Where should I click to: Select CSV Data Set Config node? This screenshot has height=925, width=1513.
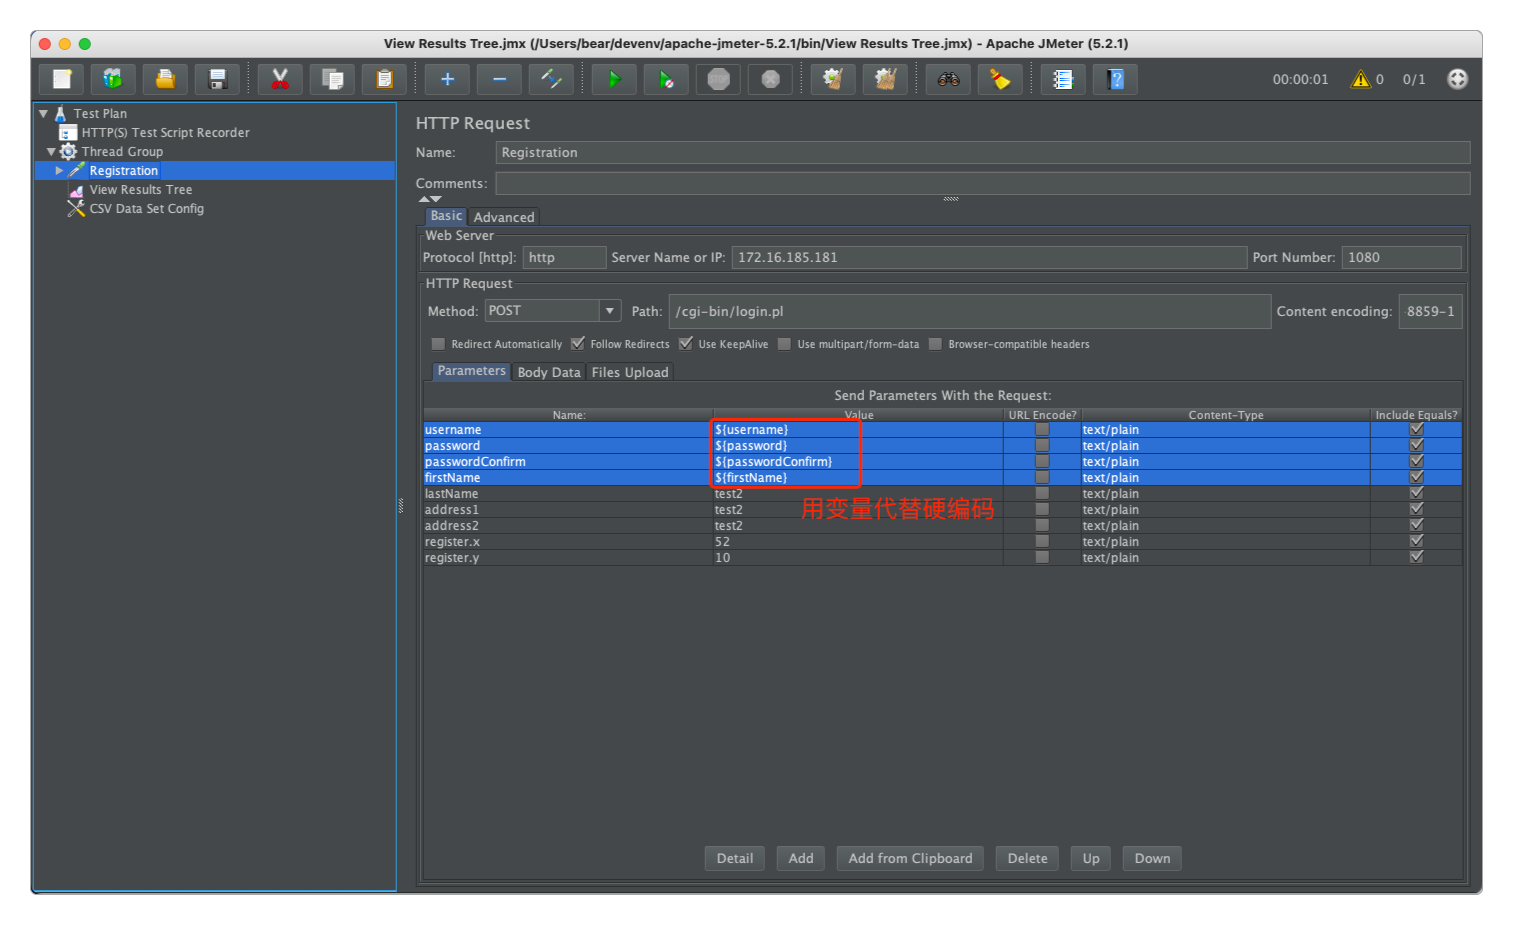pos(146,208)
